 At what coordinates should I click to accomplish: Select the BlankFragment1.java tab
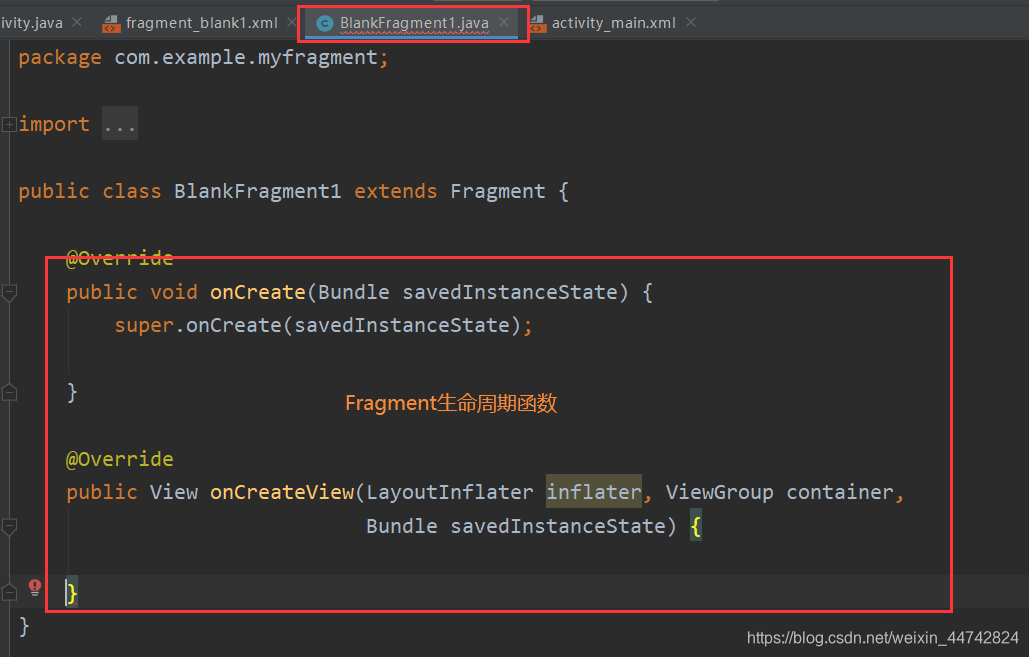point(414,23)
